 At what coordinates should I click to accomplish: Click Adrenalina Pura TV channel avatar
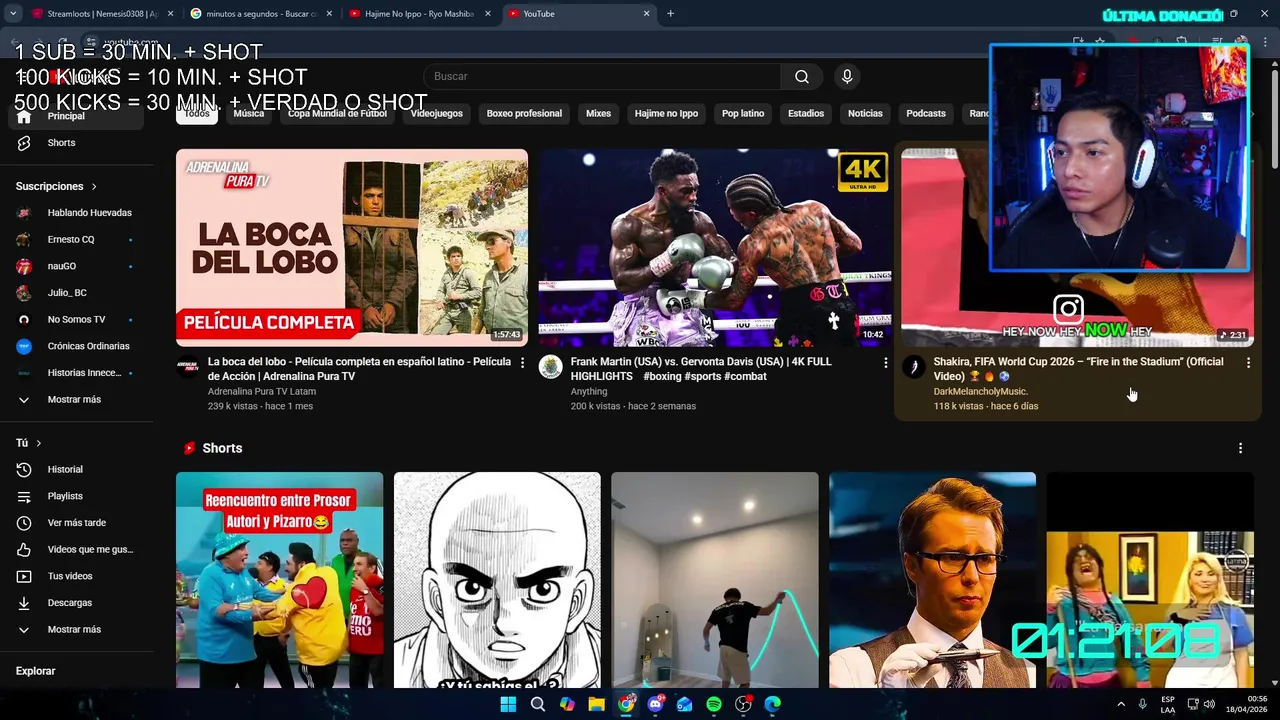(188, 367)
